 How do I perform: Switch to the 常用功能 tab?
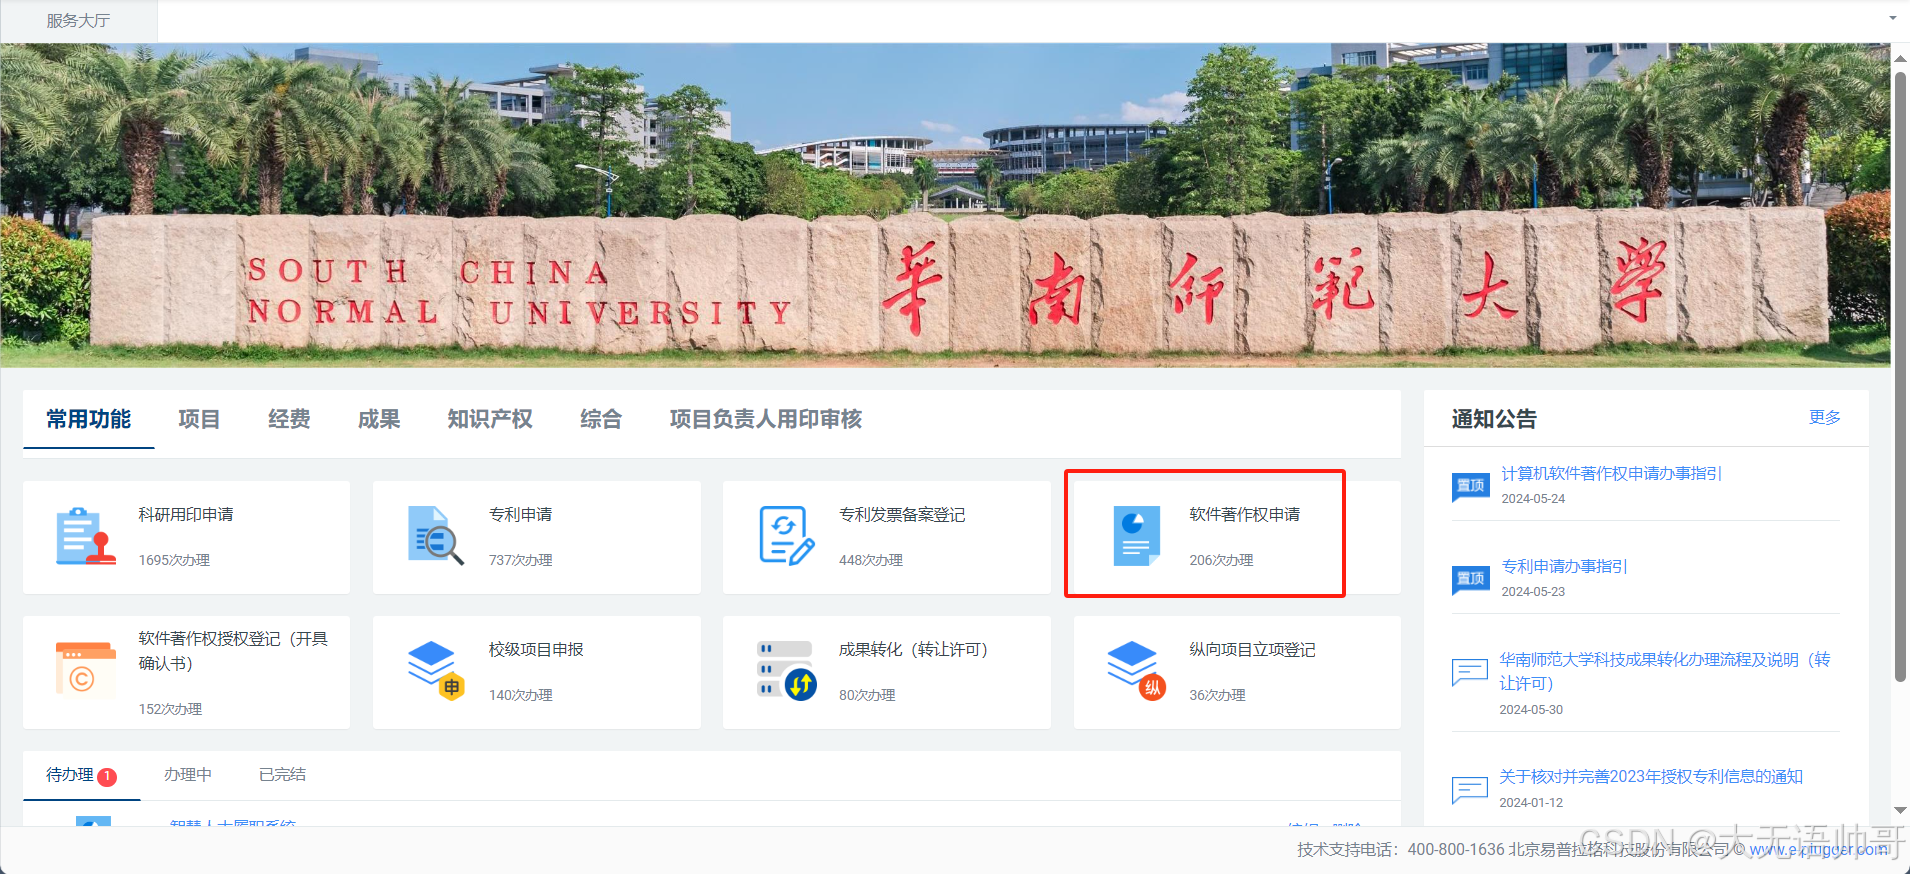(89, 419)
